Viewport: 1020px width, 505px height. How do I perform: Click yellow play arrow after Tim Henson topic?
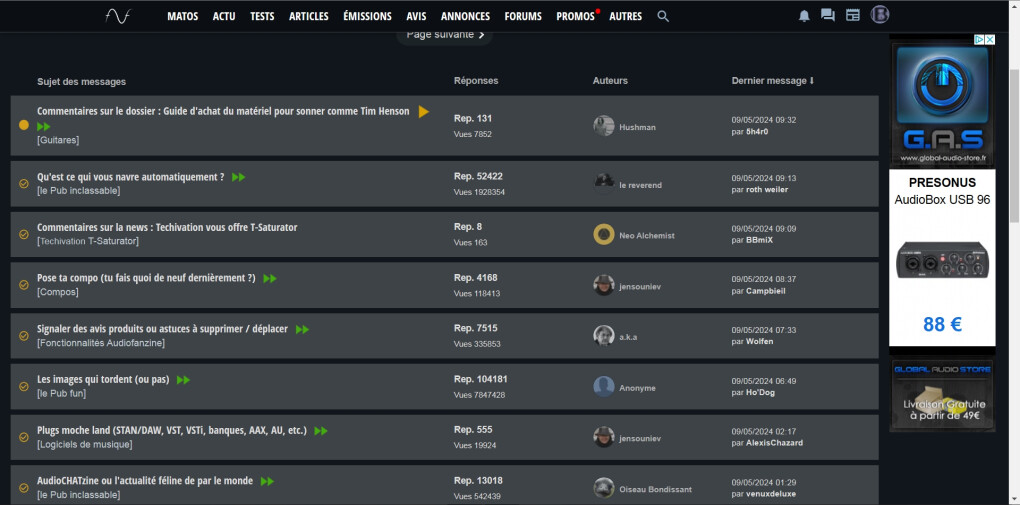pos(424,111)
